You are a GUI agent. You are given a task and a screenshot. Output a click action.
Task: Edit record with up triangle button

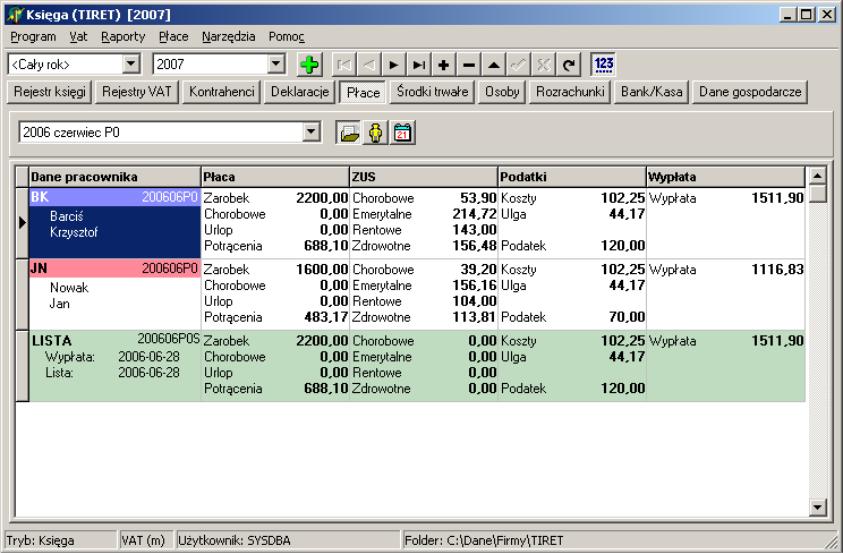click(494, 65)
